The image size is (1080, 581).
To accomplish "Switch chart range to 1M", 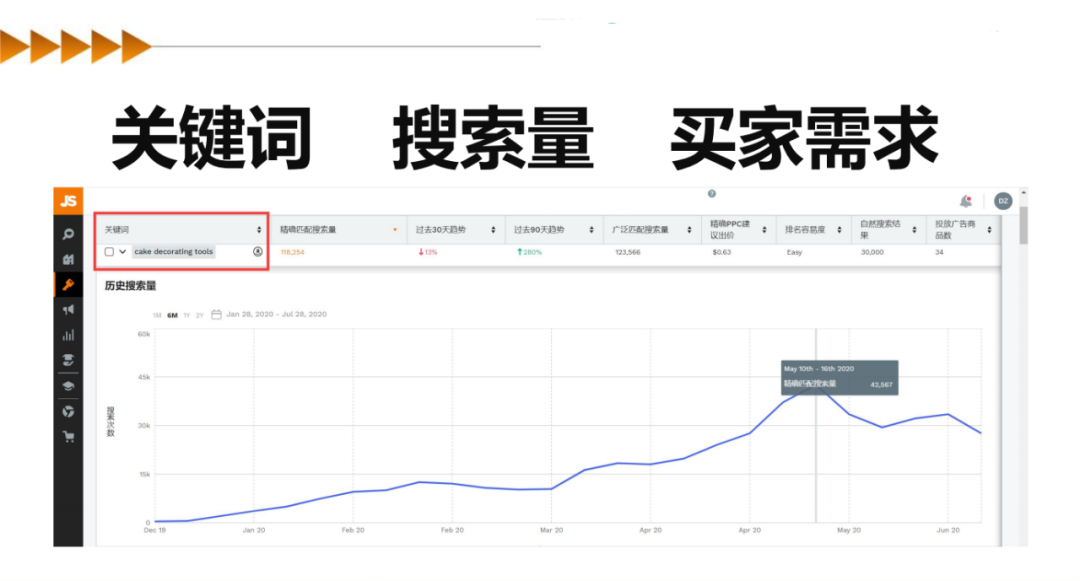I will pos(157,315).
